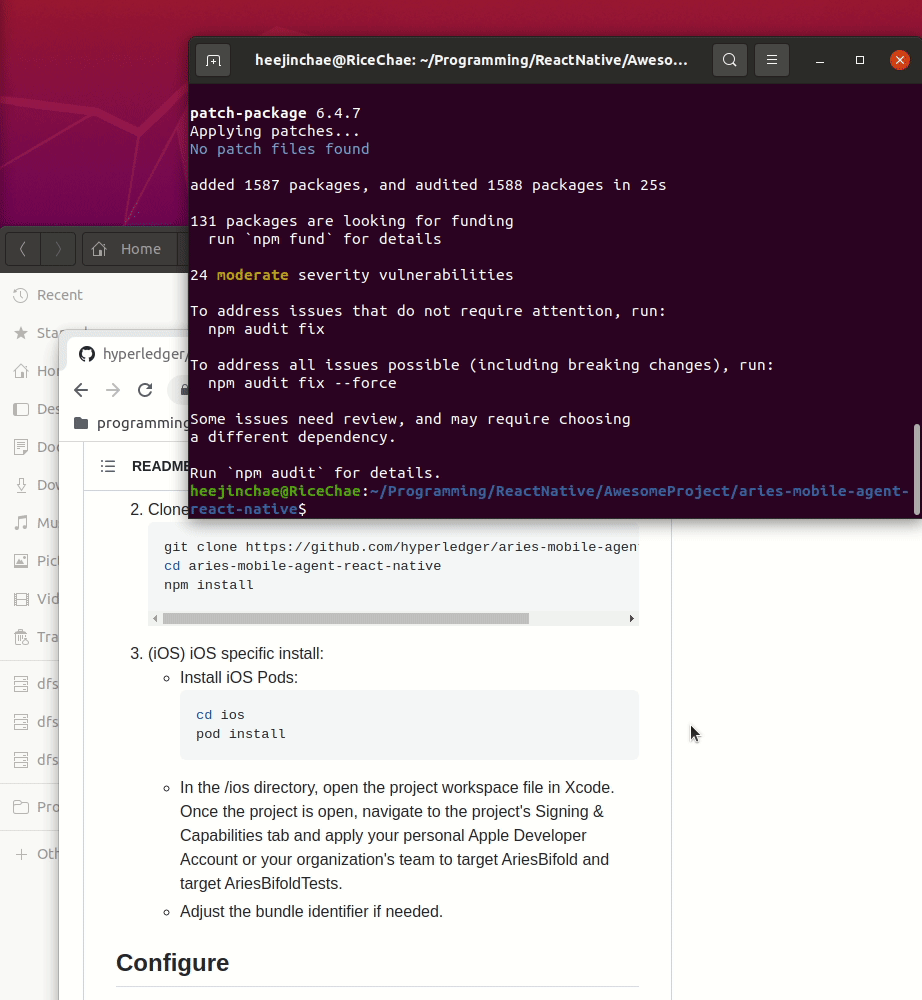Viewport: 922px width, 1000px height.
Task: Select the Home house icon in Files sidebar
Action: click(21, 371)
